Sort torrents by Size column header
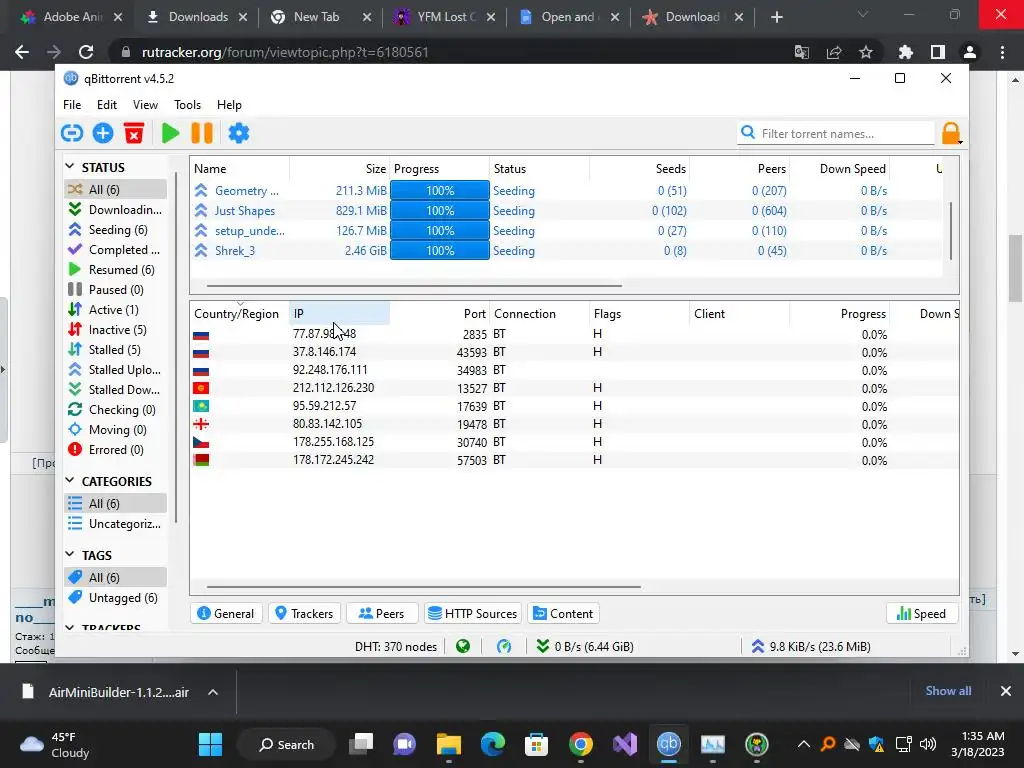Viewport: 1024px width, 768px height. (x=340, y=168)
